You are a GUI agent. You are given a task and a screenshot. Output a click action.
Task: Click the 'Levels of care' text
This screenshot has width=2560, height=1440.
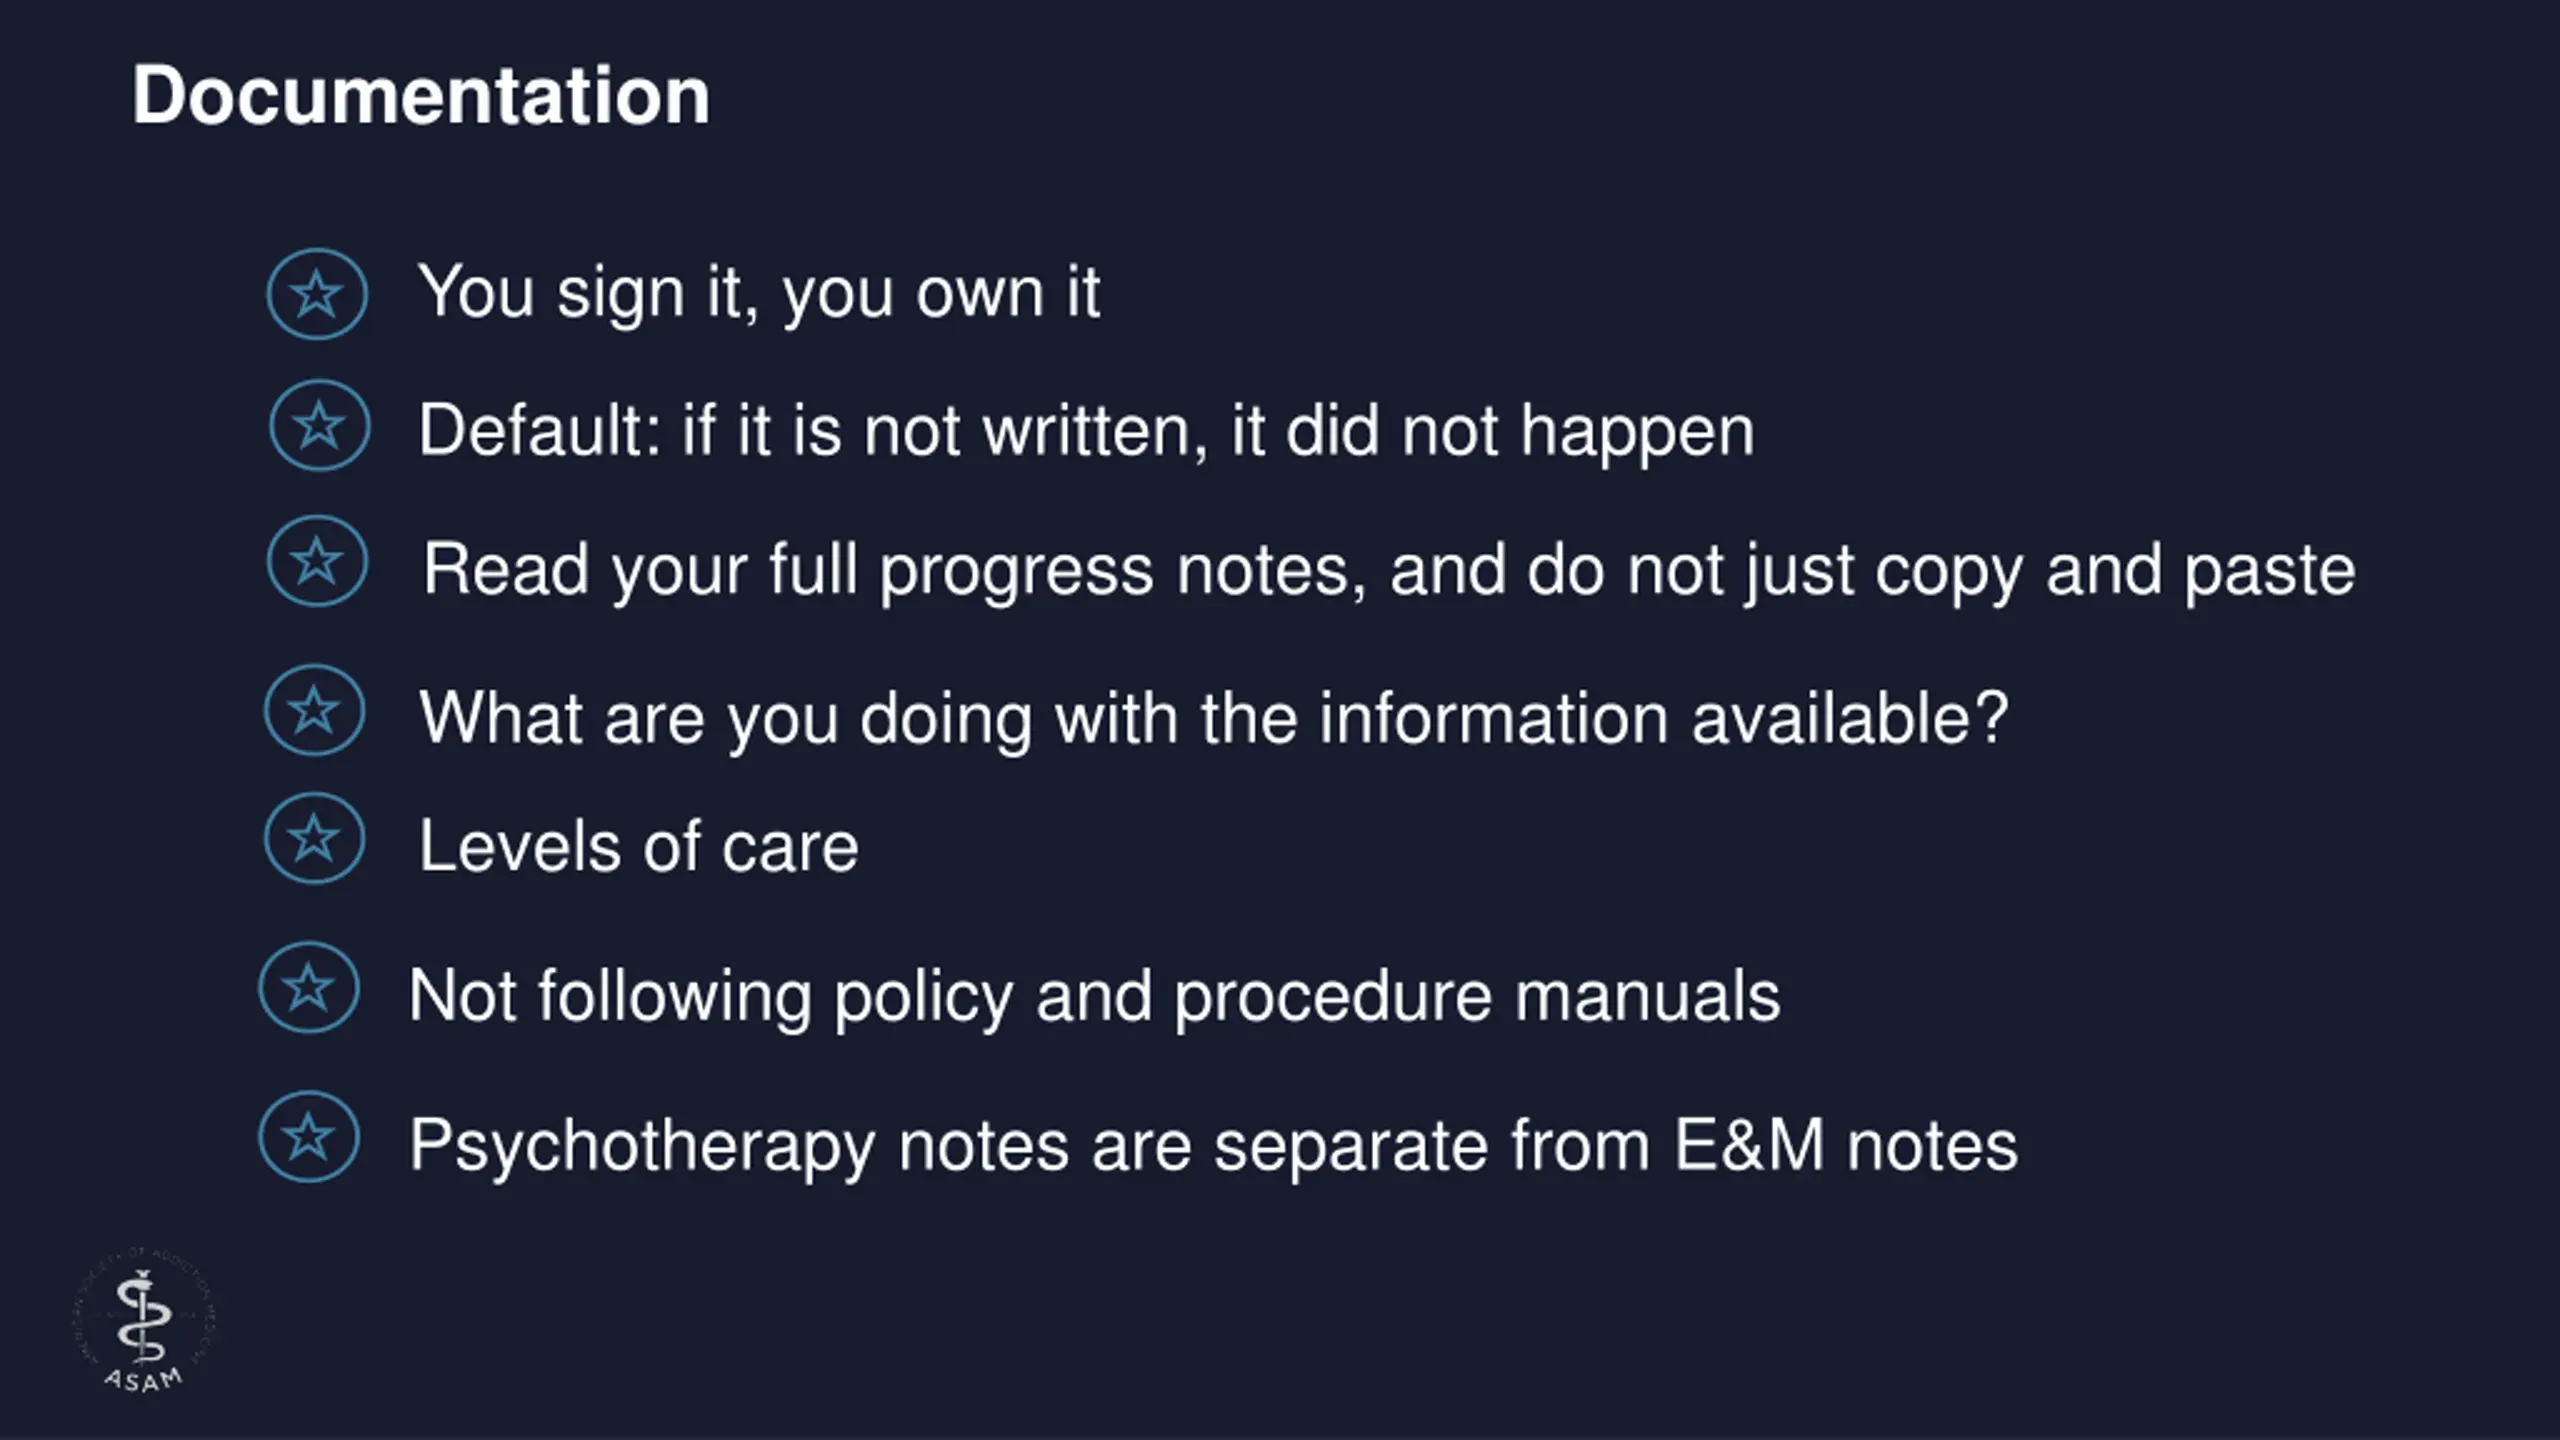point(638,846)
